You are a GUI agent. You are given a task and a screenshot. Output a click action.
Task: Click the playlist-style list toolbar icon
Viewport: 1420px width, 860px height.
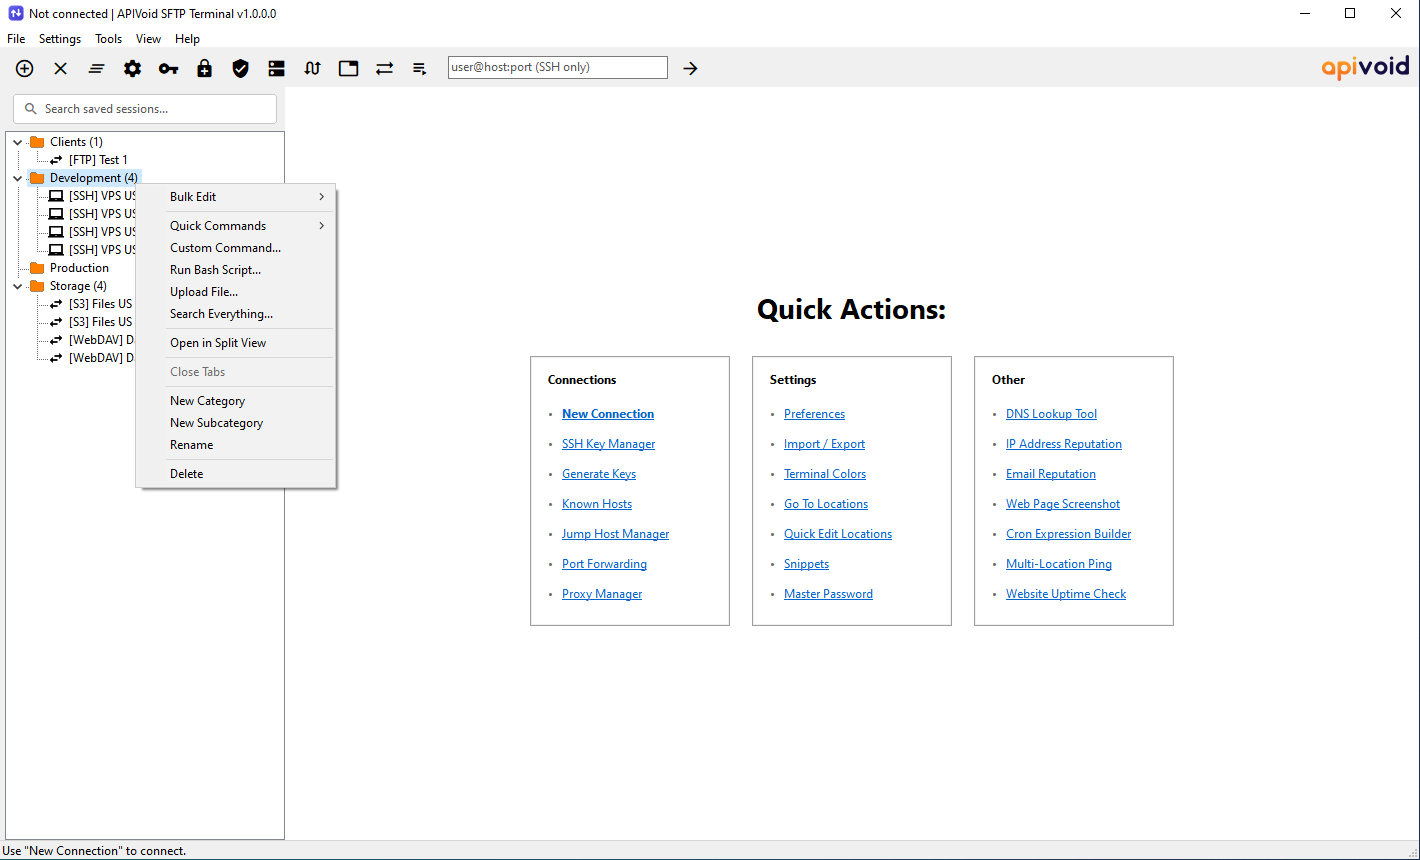[421, 68]
